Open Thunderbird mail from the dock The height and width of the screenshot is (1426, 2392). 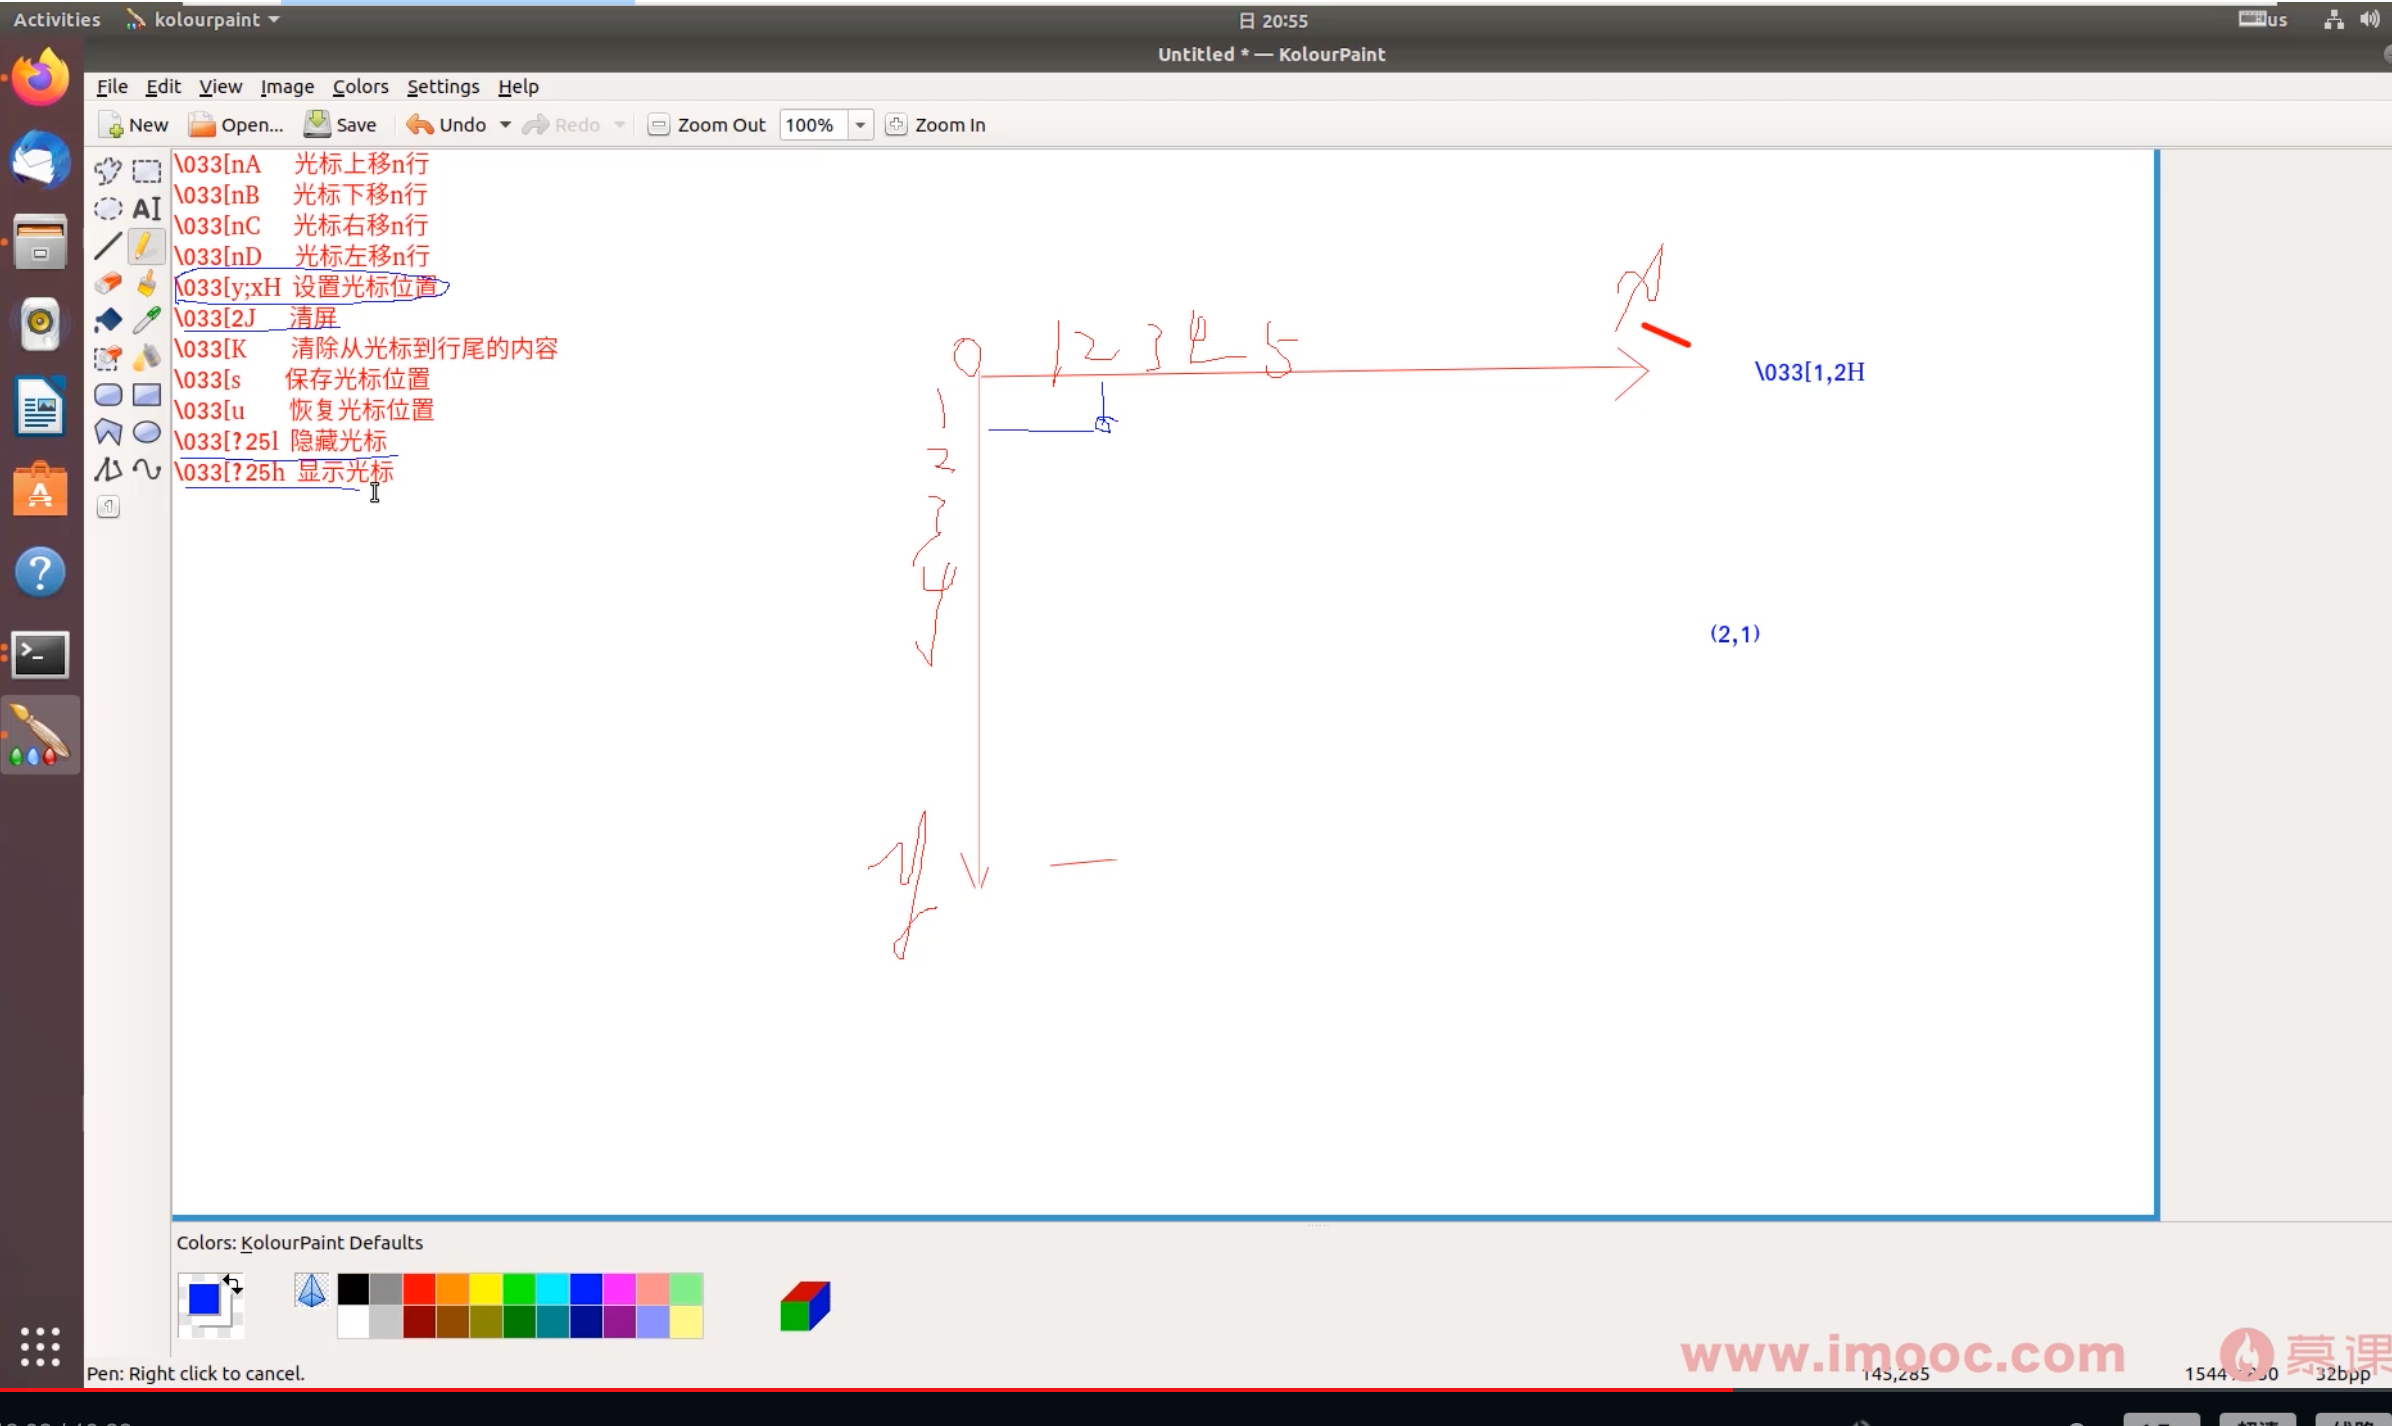pyautogui.click(x=41, y=160)
